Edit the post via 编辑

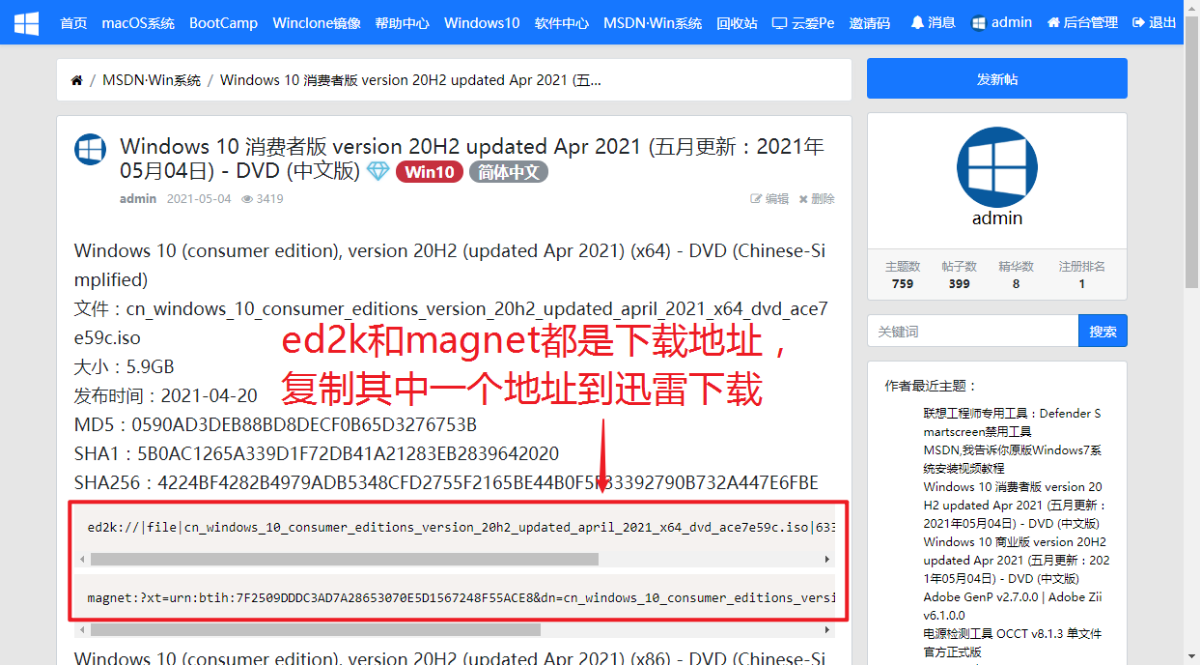tap(770, 199)
